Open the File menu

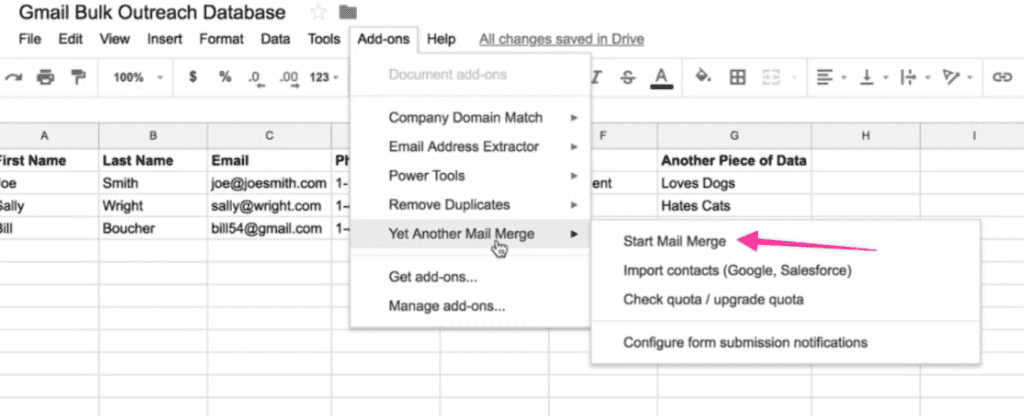pos(30,39)
